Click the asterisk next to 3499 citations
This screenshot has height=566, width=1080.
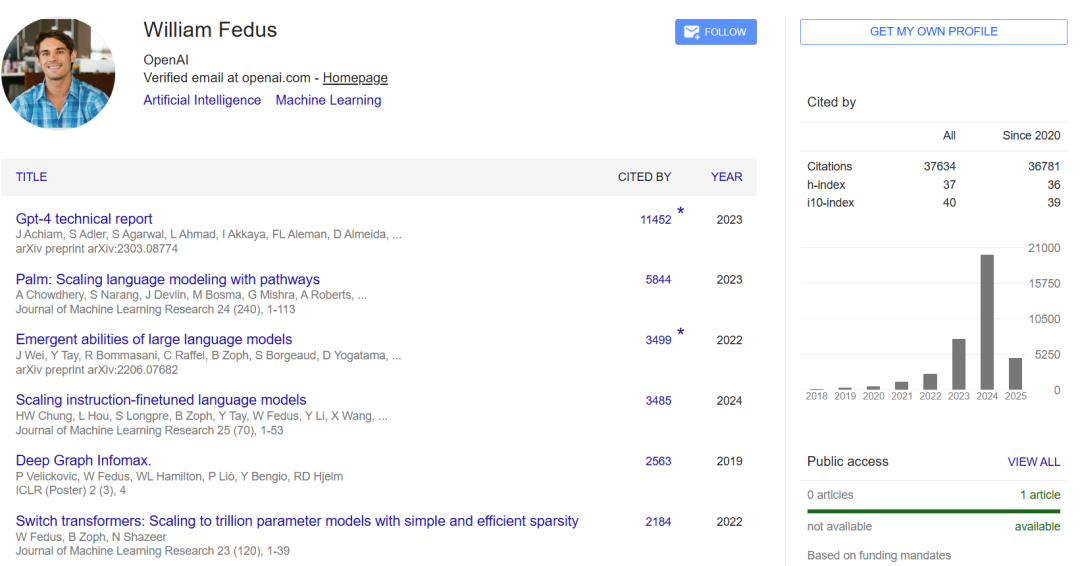pyautogui.click(x=681, y=333)
